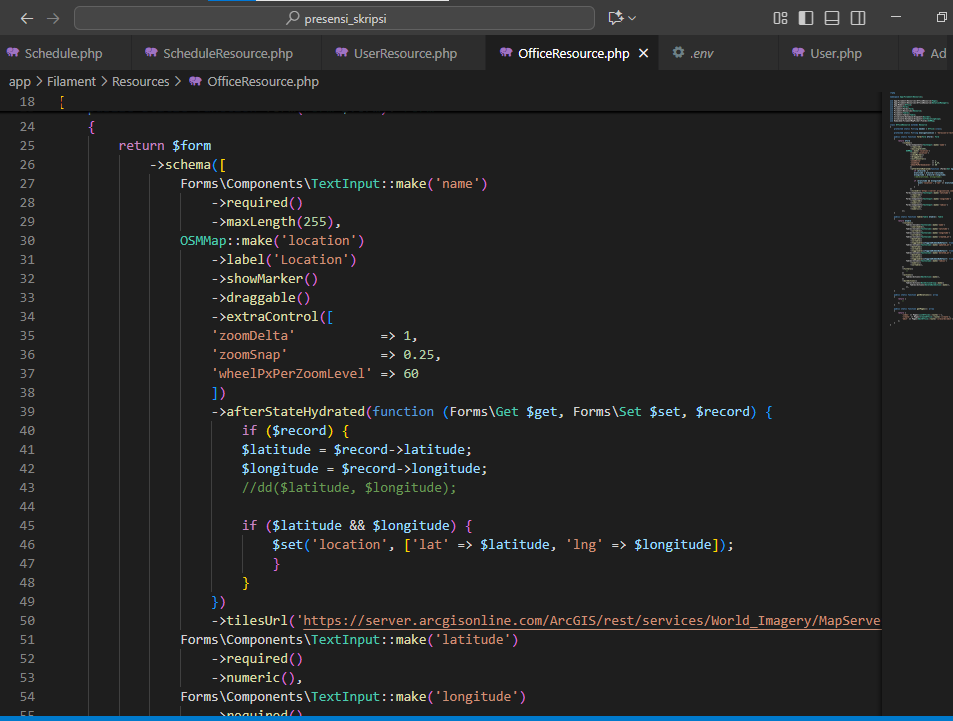
Task: Click the OfficeResource.php breadcrumb item
Action: (x=262, y=81)
